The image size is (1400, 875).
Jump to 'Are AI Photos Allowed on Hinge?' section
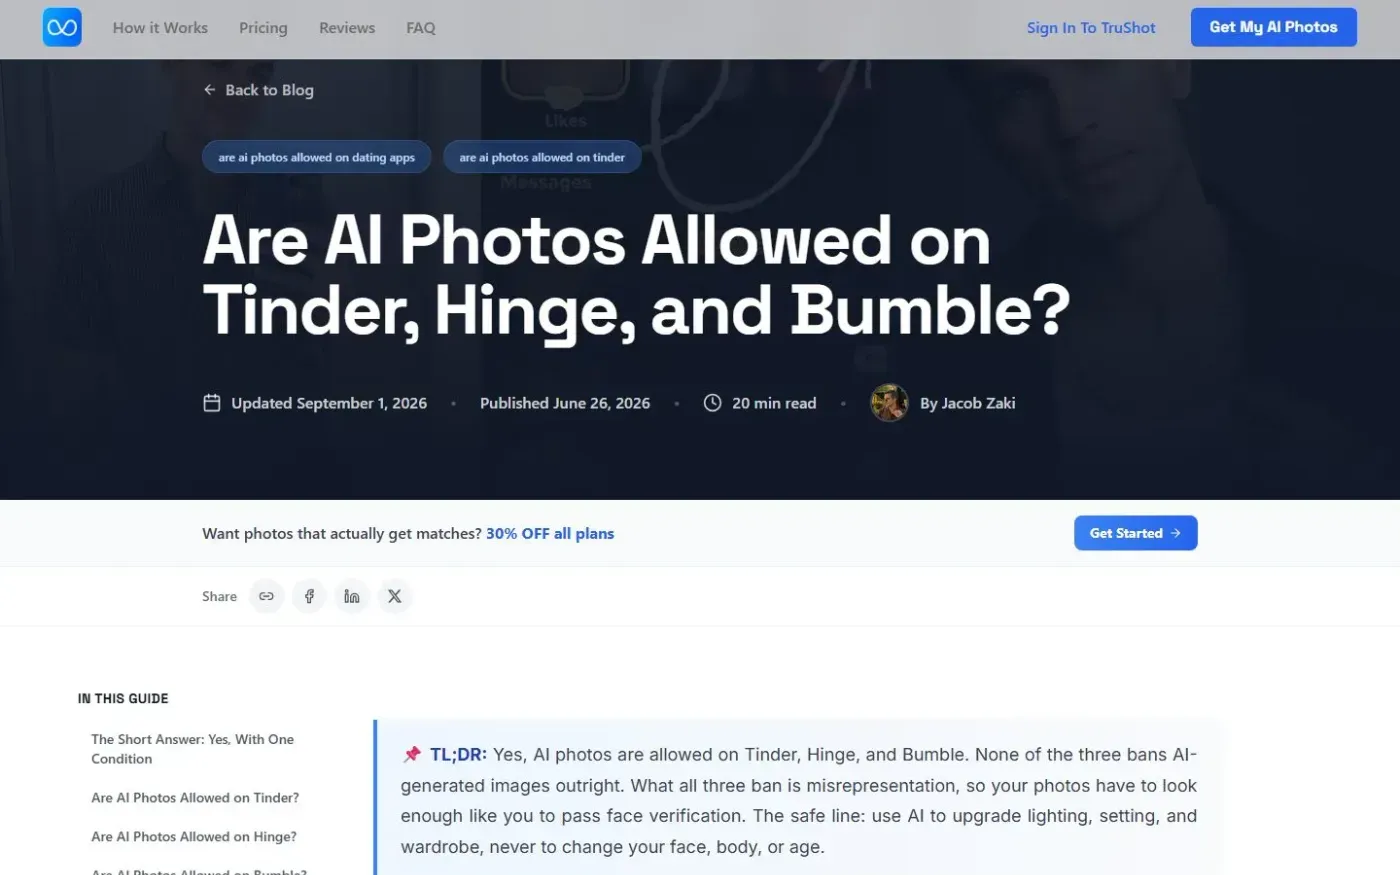pyautogui.click(x=194, y=837)
